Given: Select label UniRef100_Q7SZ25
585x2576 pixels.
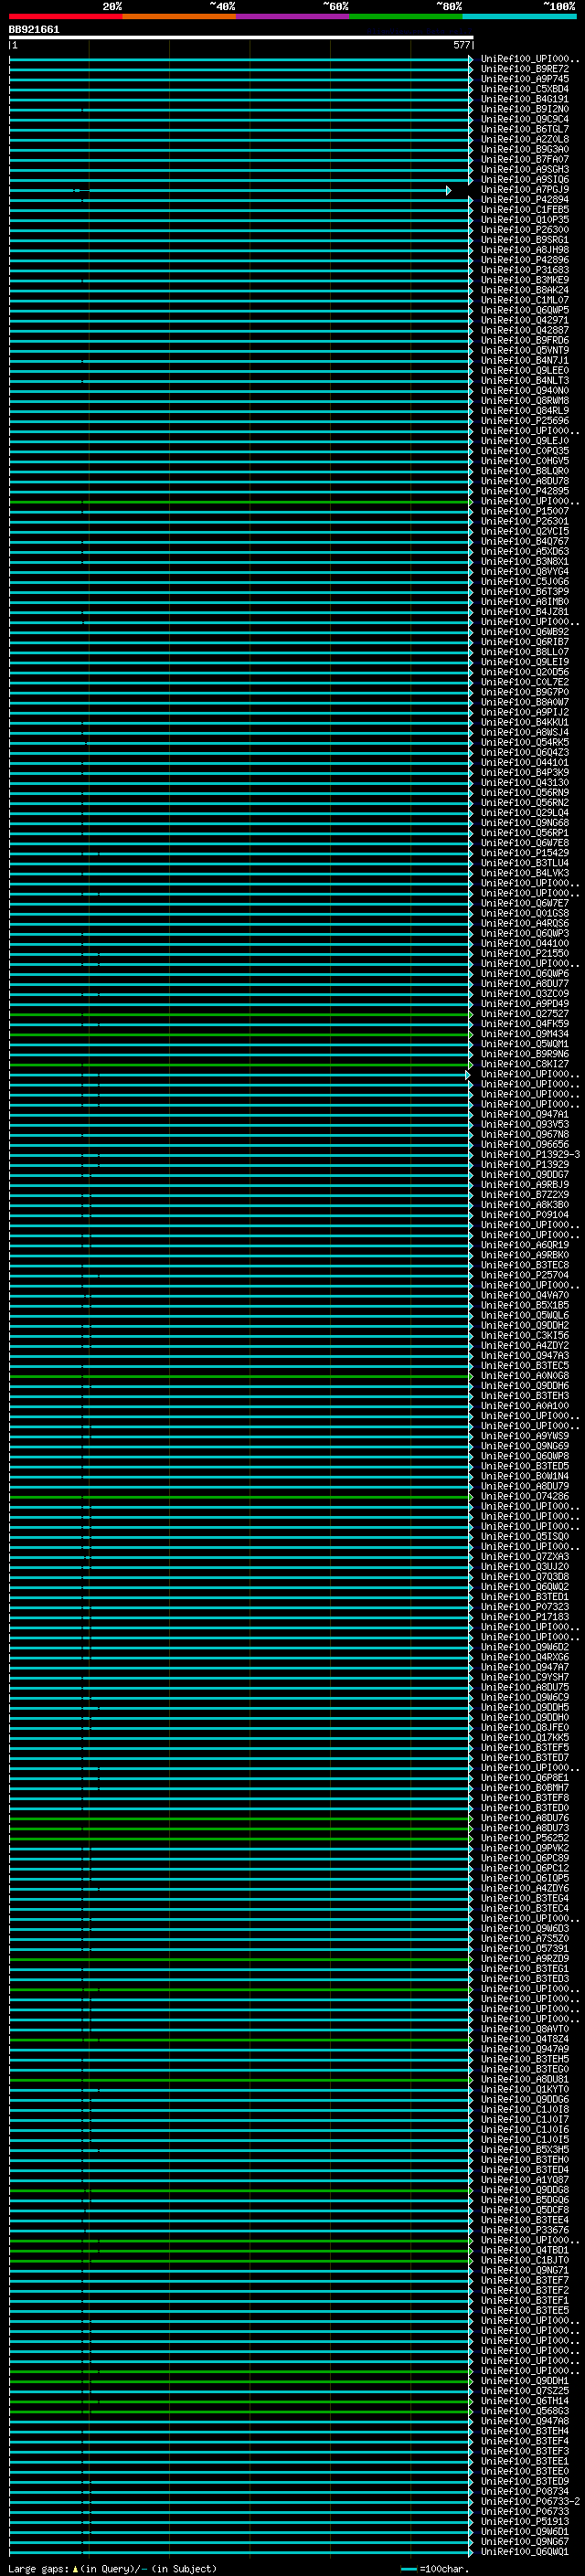Looking at the screenshot, I should (524, 2391).
